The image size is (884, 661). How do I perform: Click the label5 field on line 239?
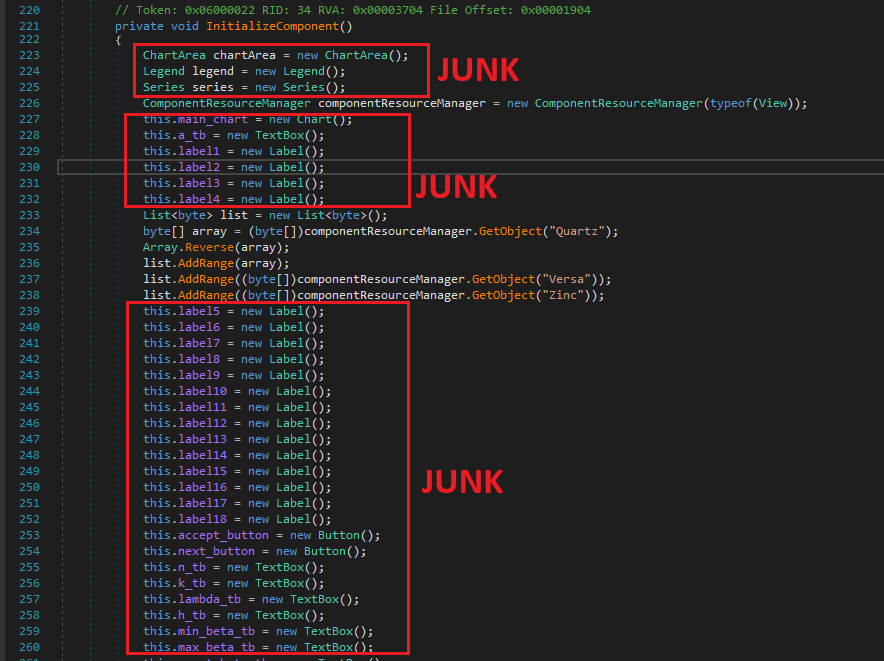[x=199, y=311]
